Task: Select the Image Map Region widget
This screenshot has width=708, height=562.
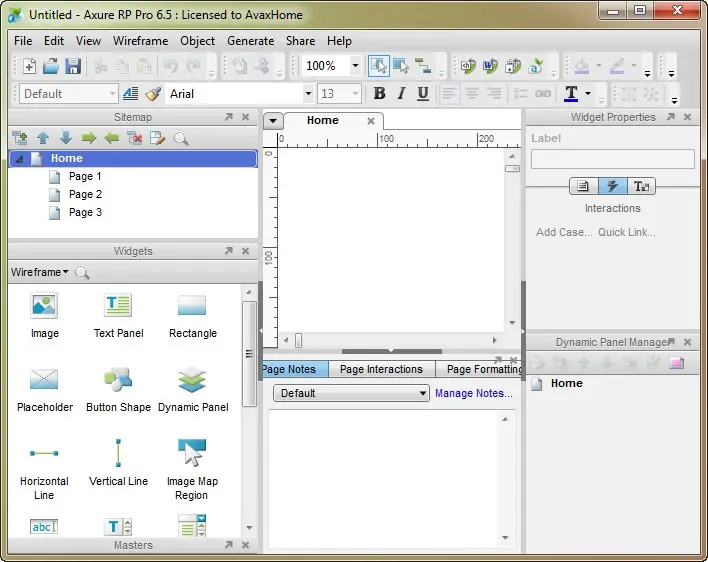Action: 193,469
